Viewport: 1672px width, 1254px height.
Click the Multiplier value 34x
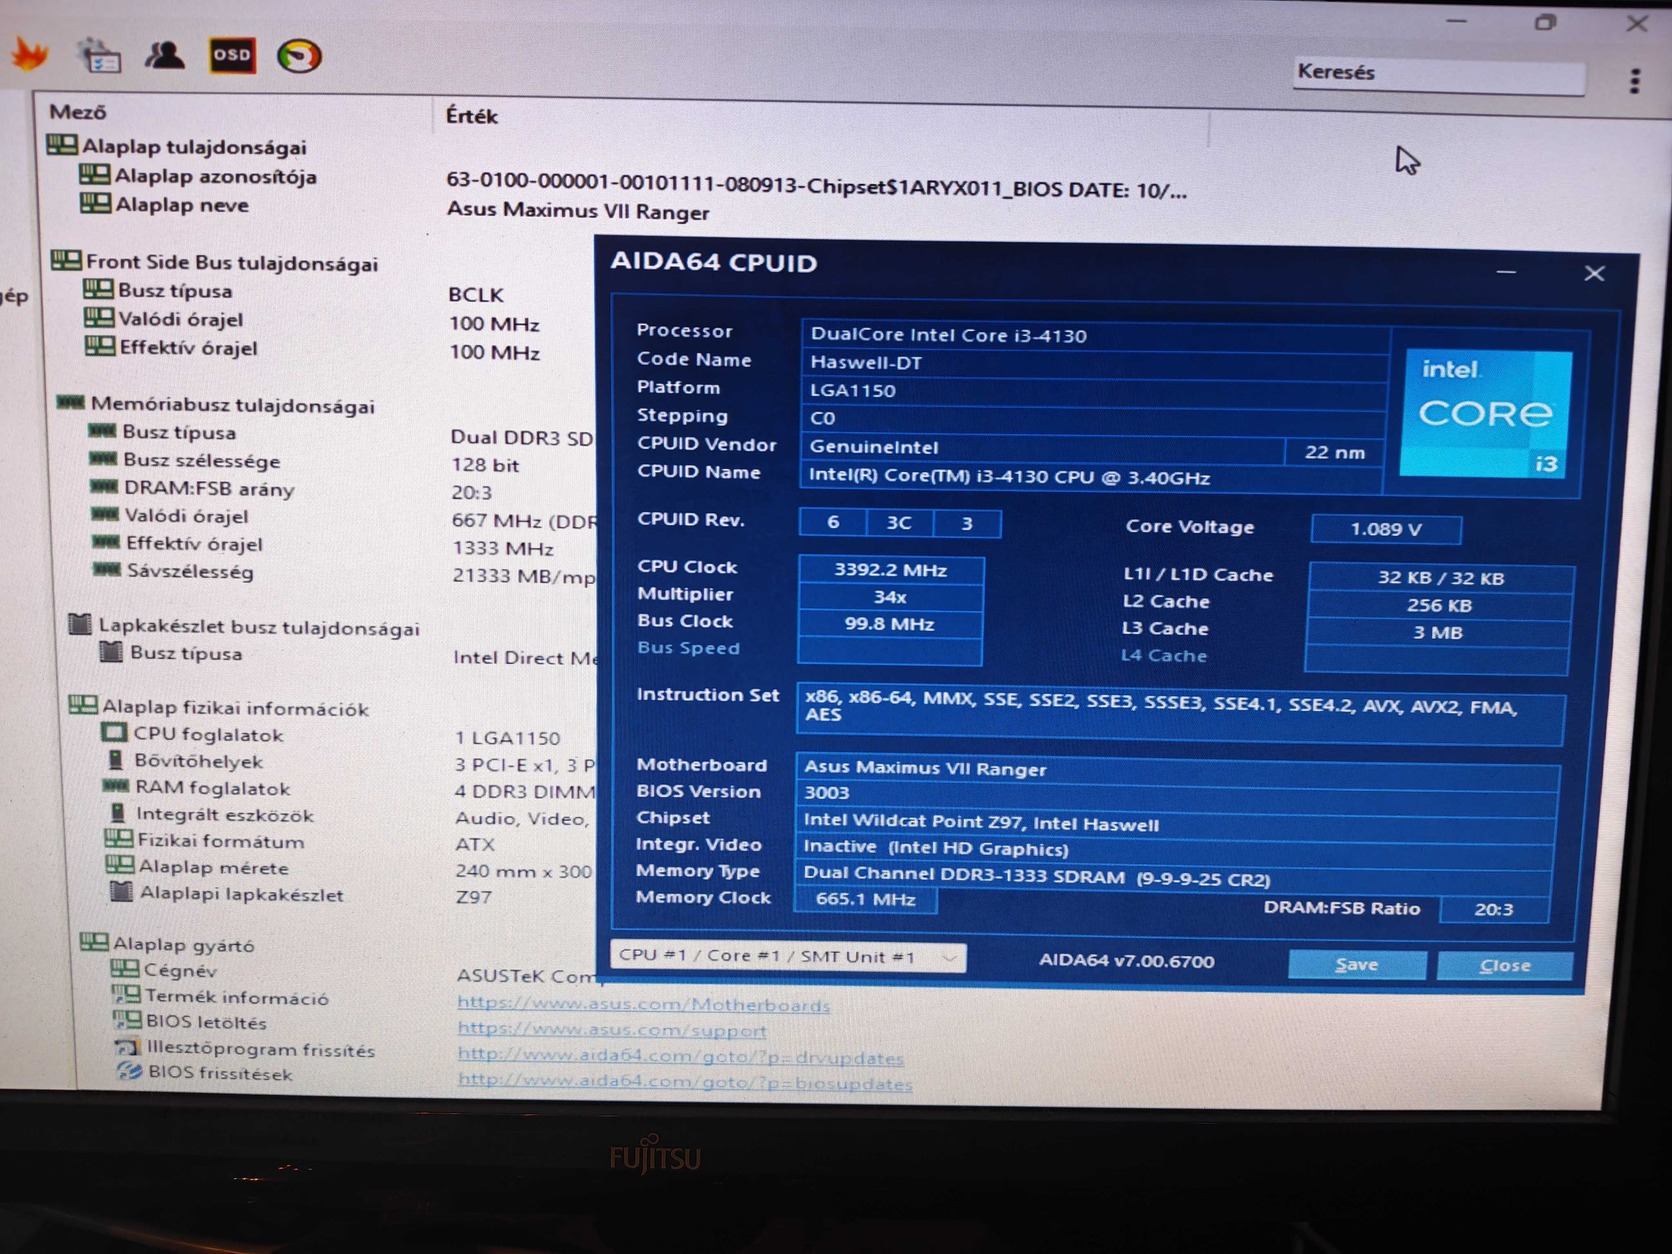click(x=891, y=597)
